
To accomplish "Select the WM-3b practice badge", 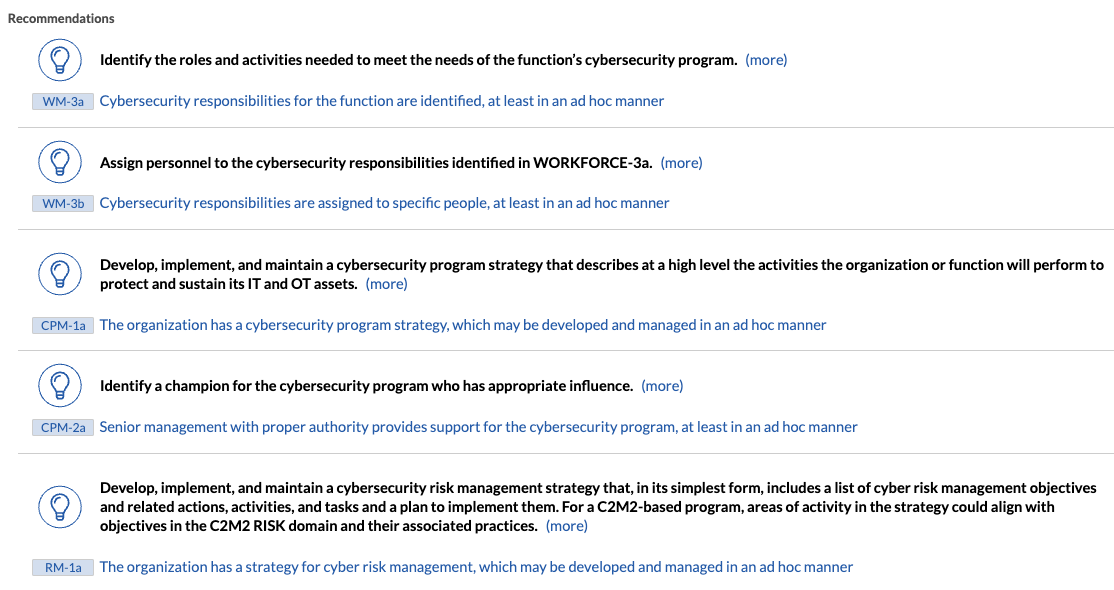I will tap(63, 203).
